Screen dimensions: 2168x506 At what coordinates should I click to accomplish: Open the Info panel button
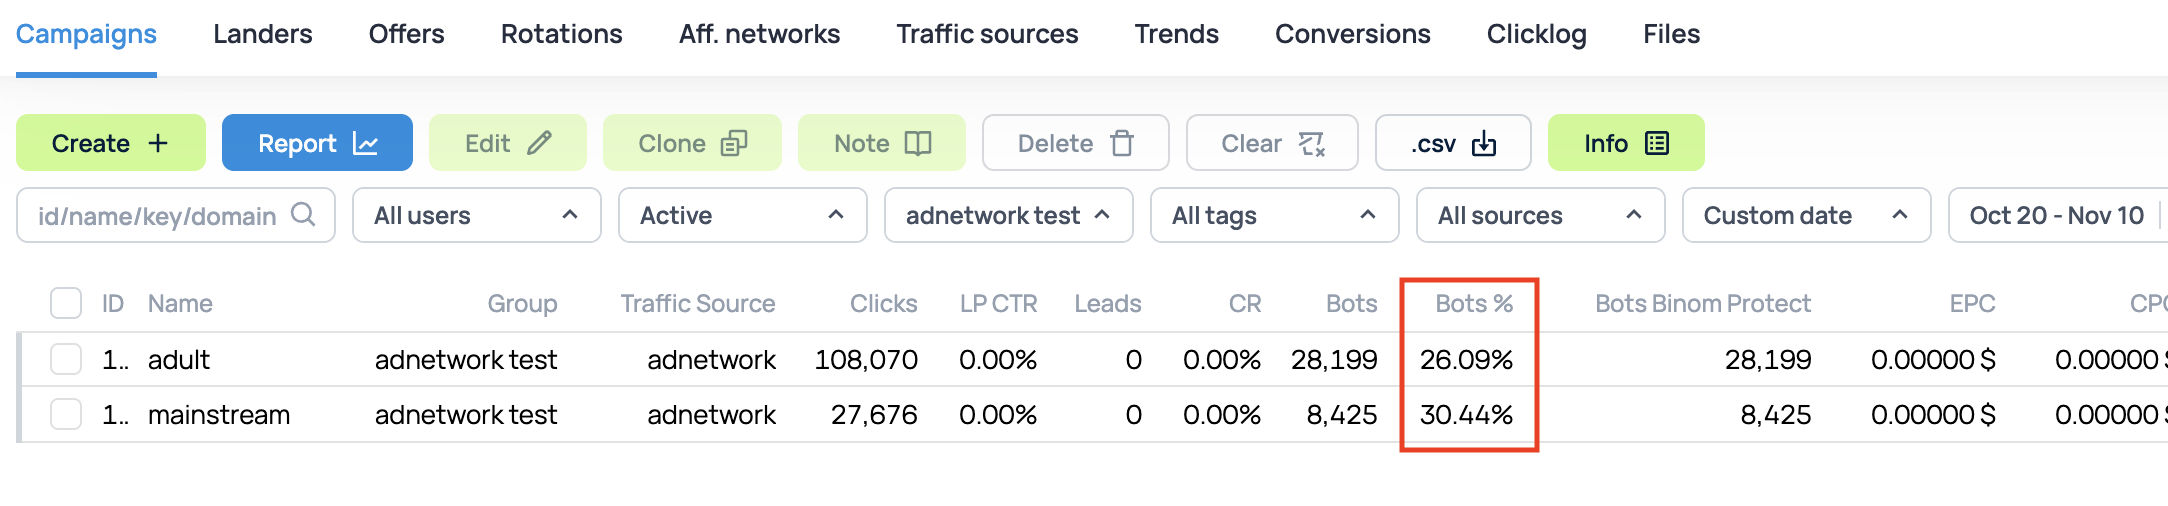point(1625,143)
